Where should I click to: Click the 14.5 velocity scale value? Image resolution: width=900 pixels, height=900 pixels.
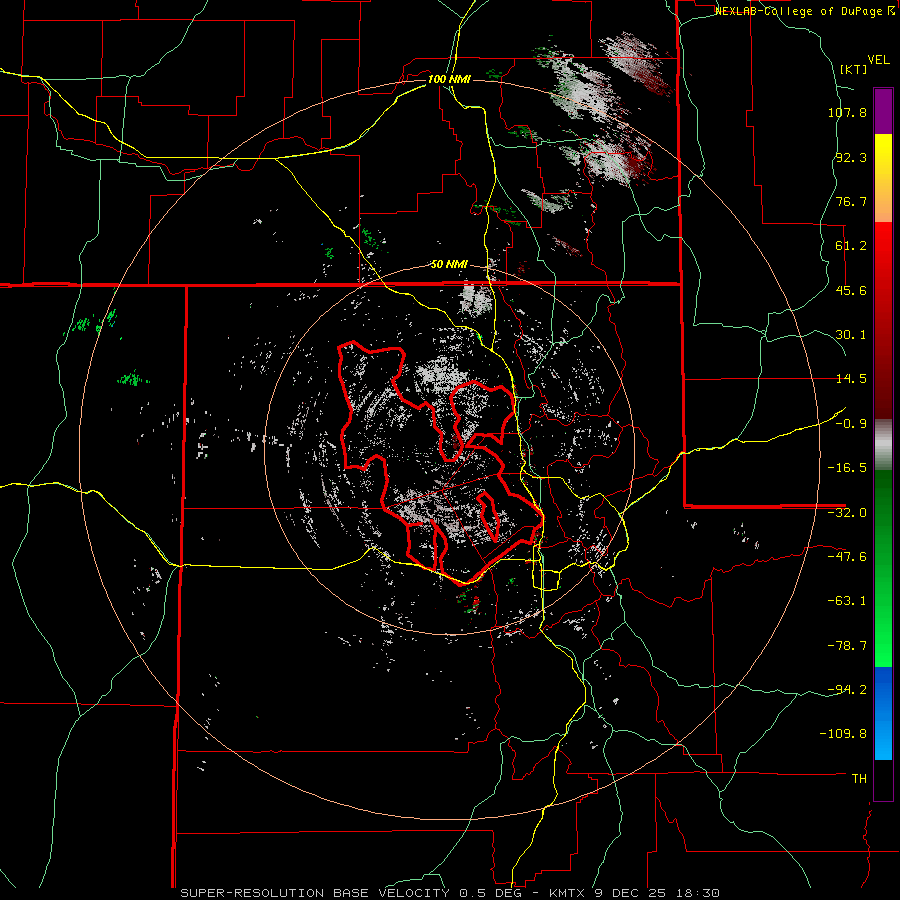(851, 379)
